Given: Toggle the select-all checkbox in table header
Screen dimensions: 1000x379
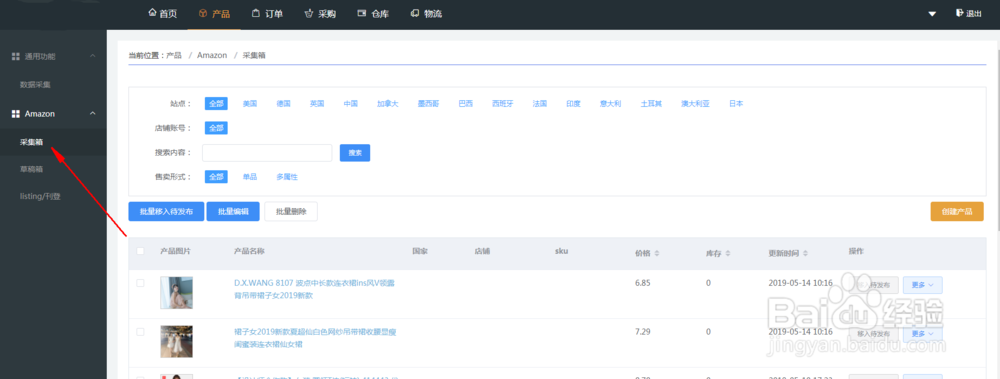Looking at the screenshot, I should pos(140,251).
